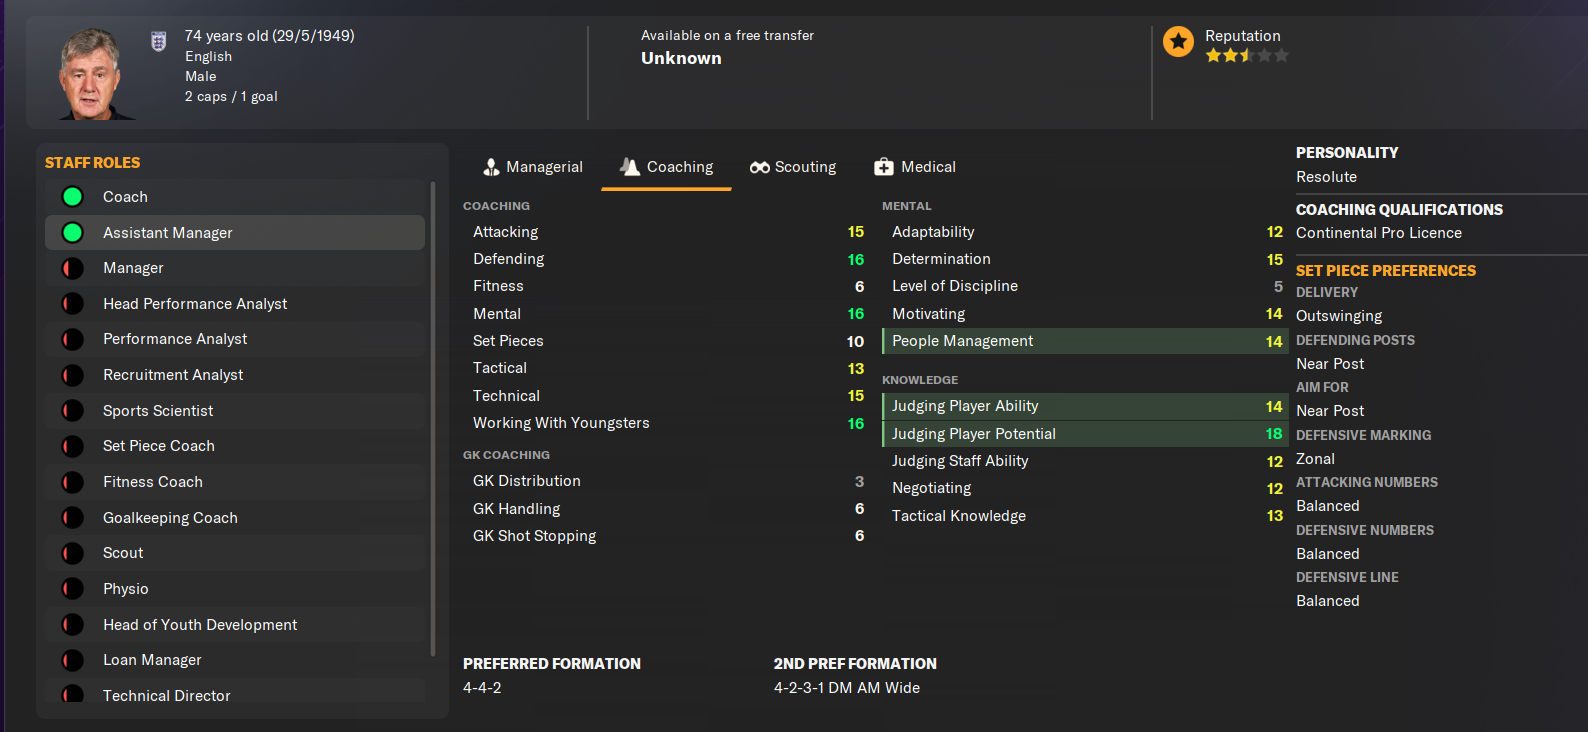The image size is (1588, 732).
Task: Click the Reputation star badge icon
Action: [x=1179, y=42]
